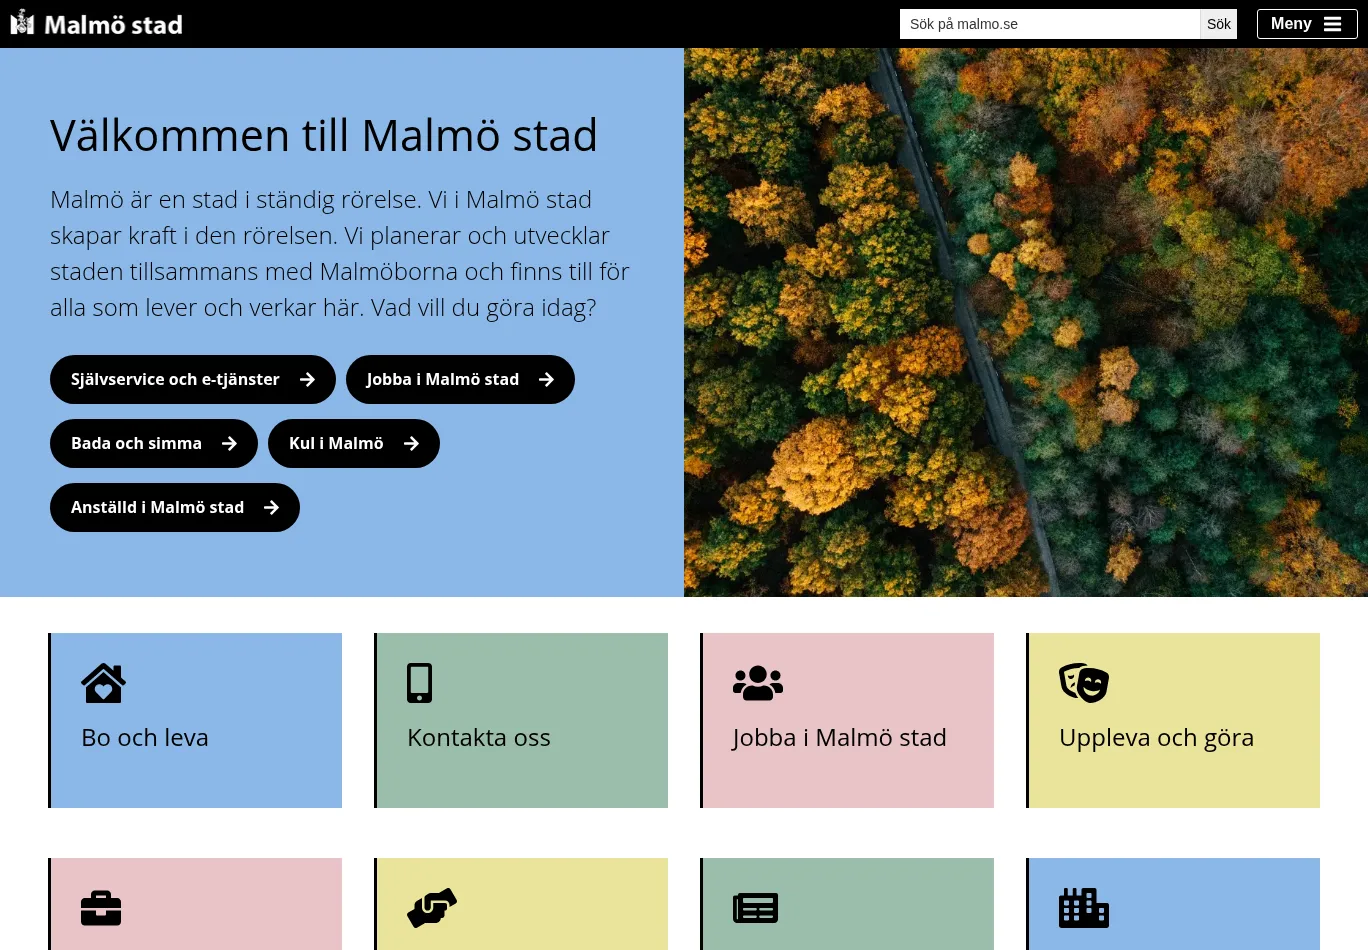Click the briefcase icon
The image size is (1368, 950).
click(x=101, y=908)
